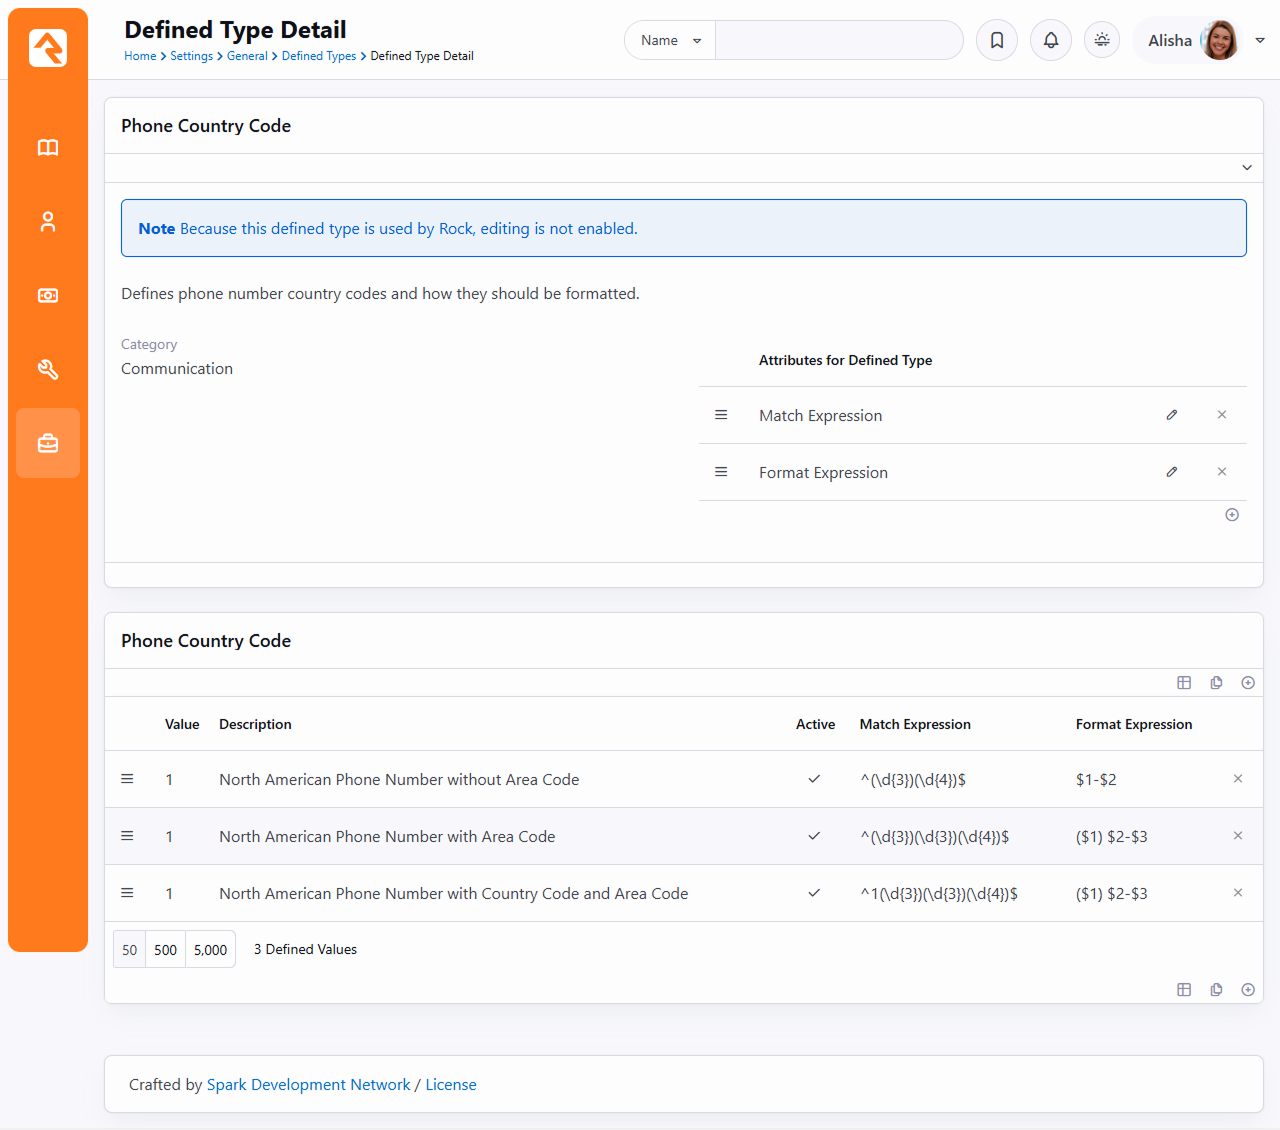Delete the Format Expression attribute
This screenshot has height=1130, width=1280.
coord(1221,472)
